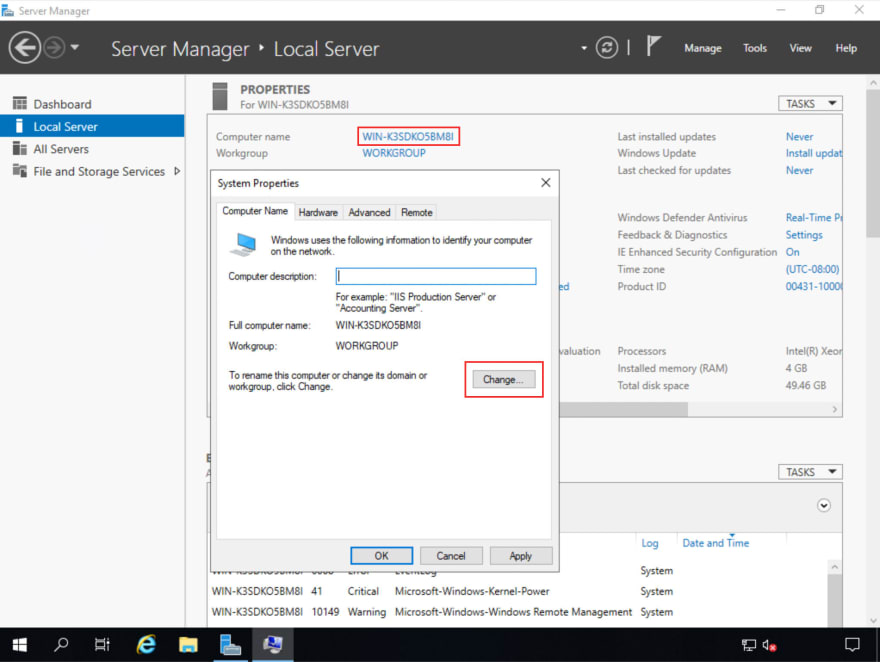
Task: Click right arrow of properties horizontal scrollbar
Action: click(x=835, y=410)
